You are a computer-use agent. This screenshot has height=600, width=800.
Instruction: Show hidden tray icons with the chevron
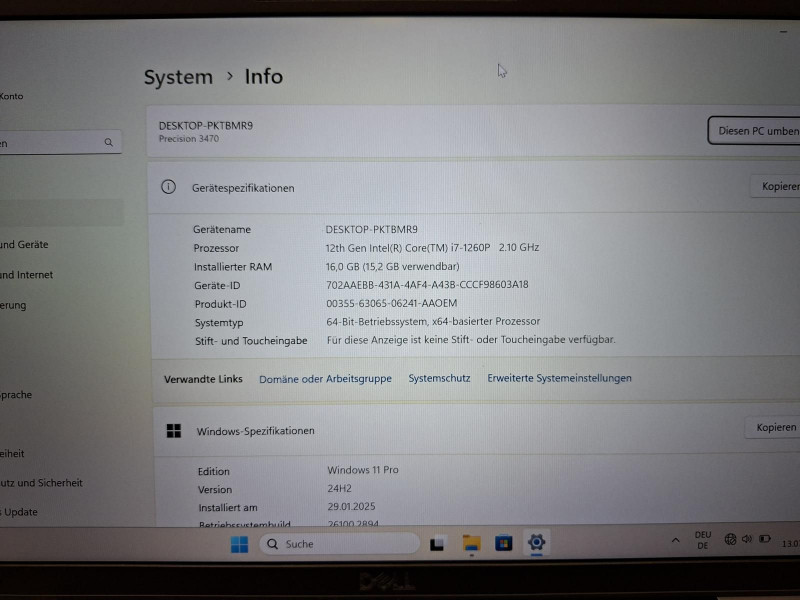pos(676,540)
